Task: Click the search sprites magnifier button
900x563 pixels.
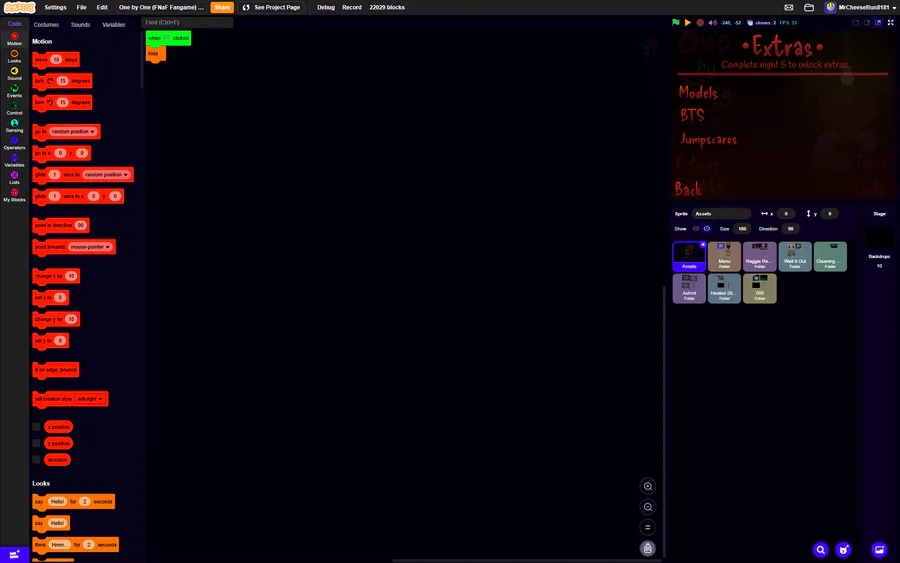Action: 821,550
